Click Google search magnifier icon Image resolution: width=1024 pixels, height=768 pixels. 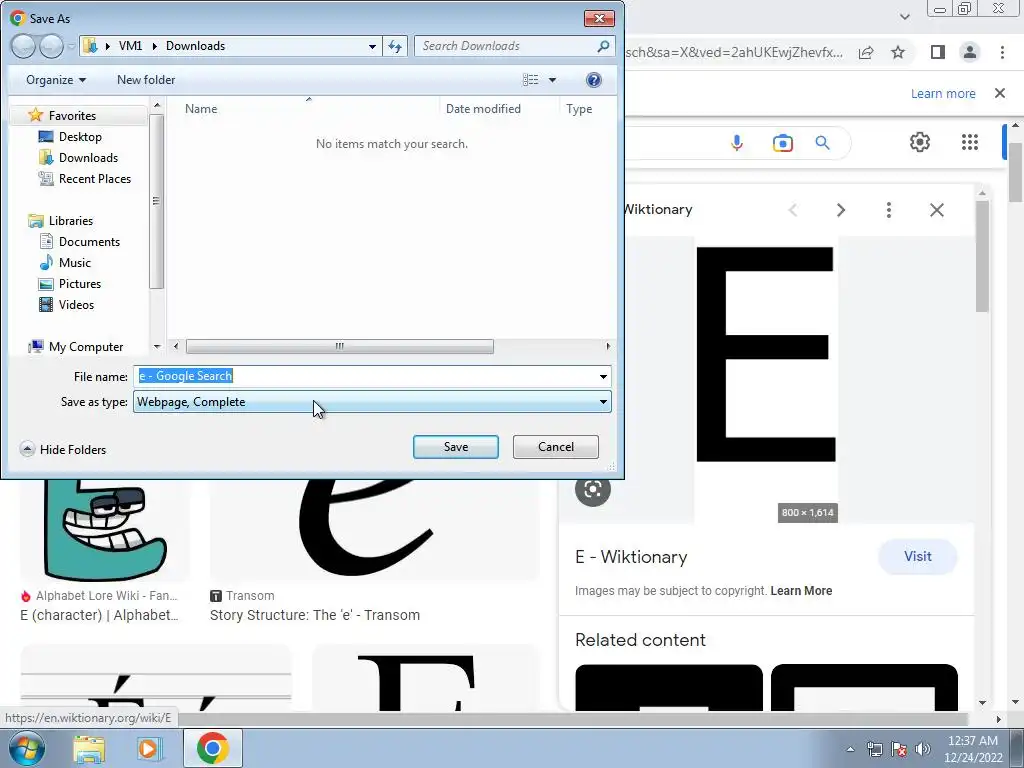click(822, 142)
